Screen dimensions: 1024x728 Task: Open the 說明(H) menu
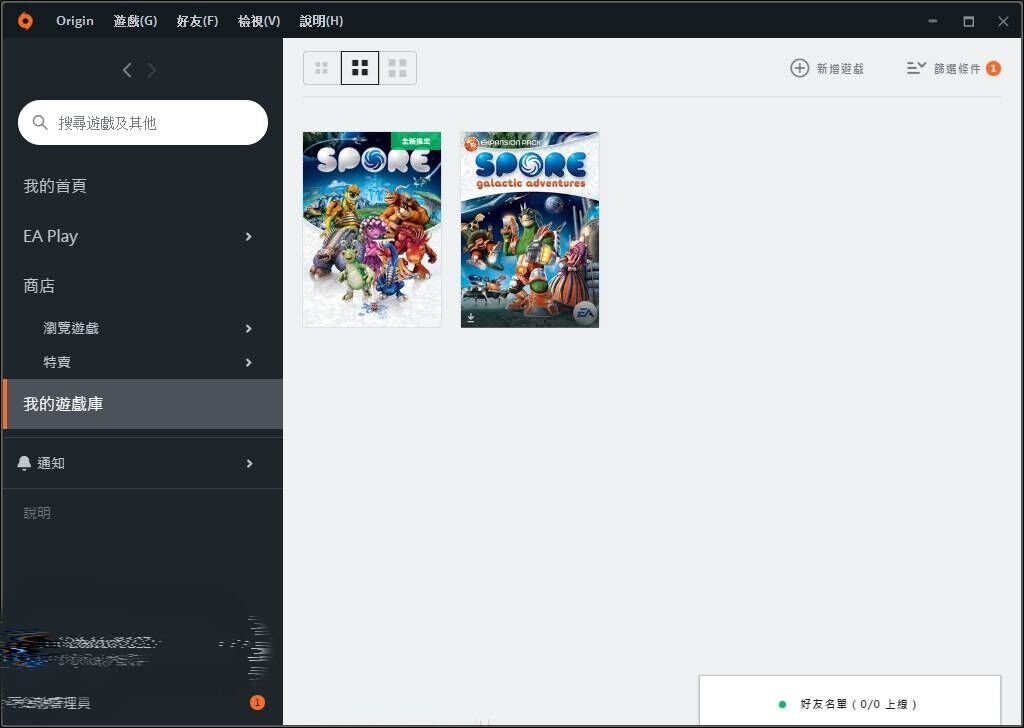click(321, 21)
